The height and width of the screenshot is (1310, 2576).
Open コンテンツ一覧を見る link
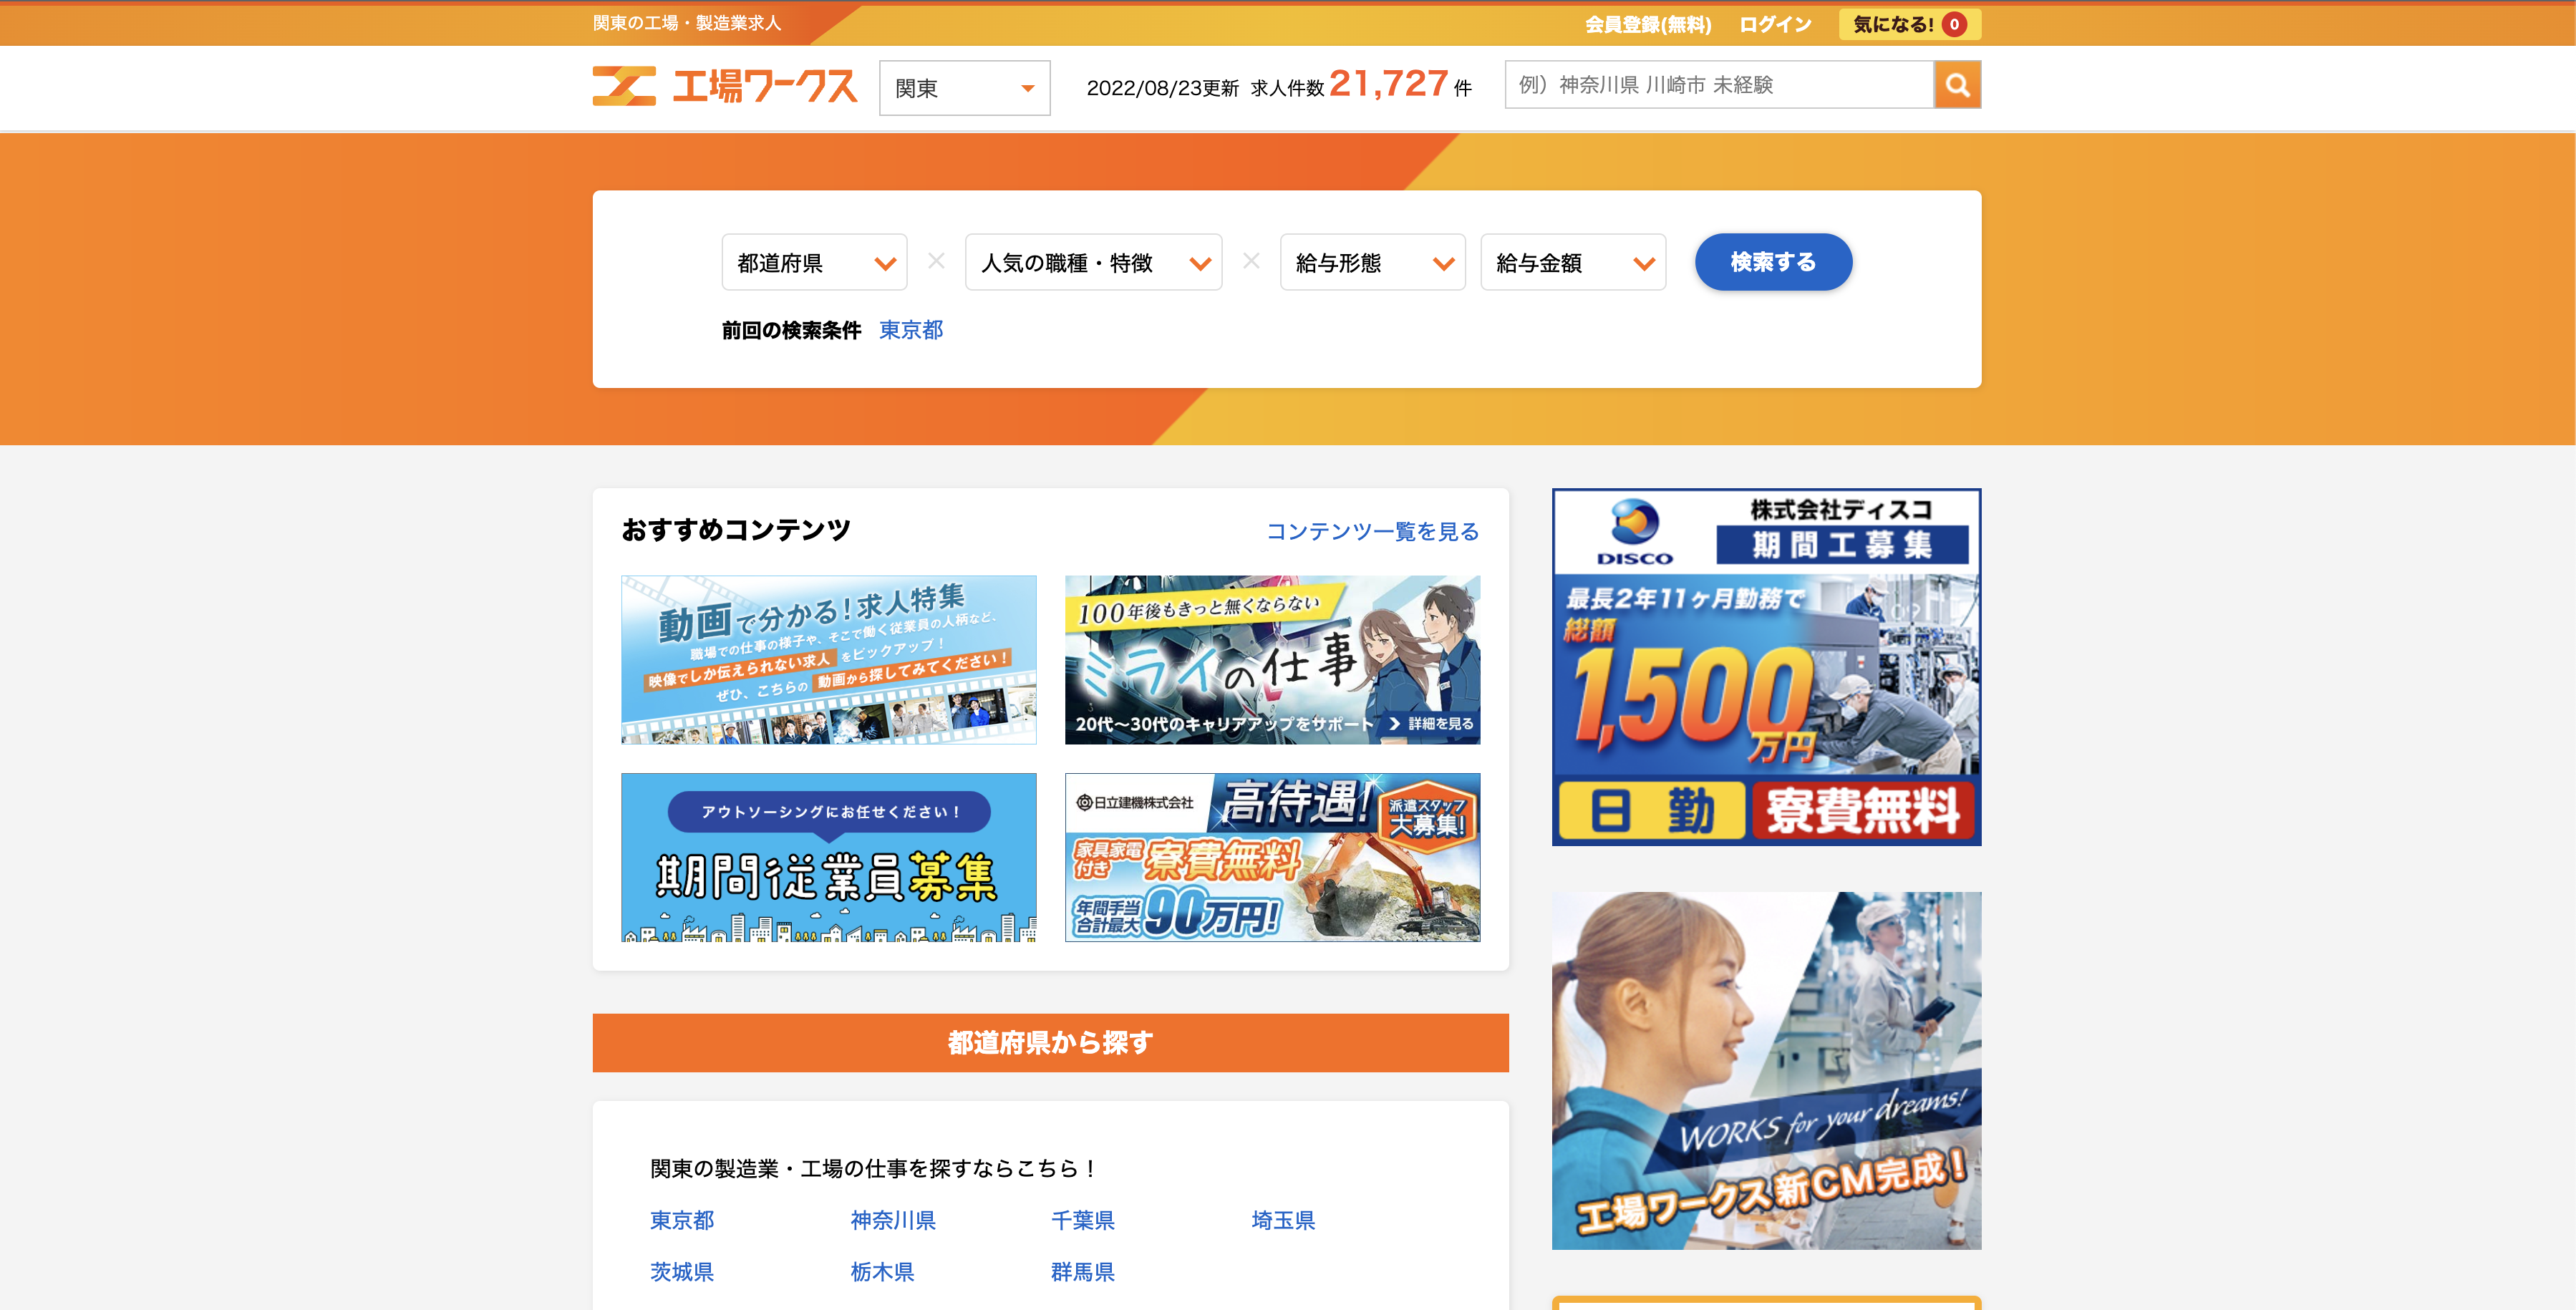point(1372,531)
